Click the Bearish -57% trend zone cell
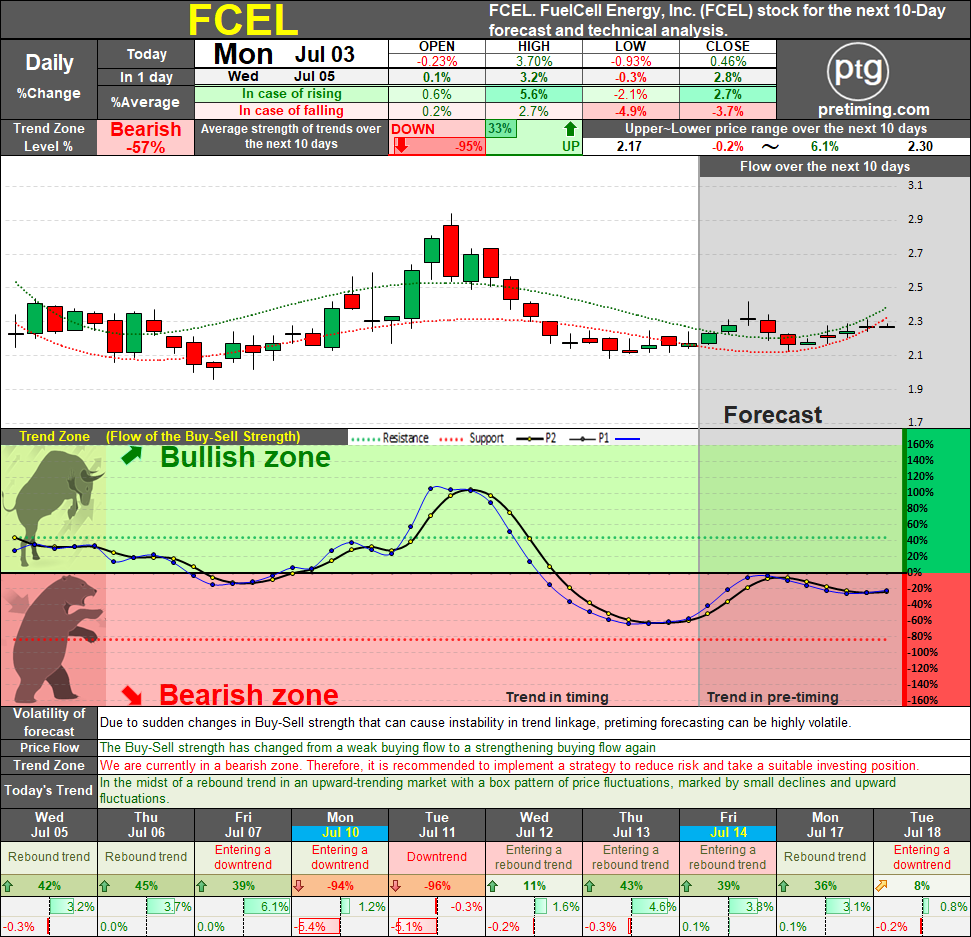 pos(146,137)
